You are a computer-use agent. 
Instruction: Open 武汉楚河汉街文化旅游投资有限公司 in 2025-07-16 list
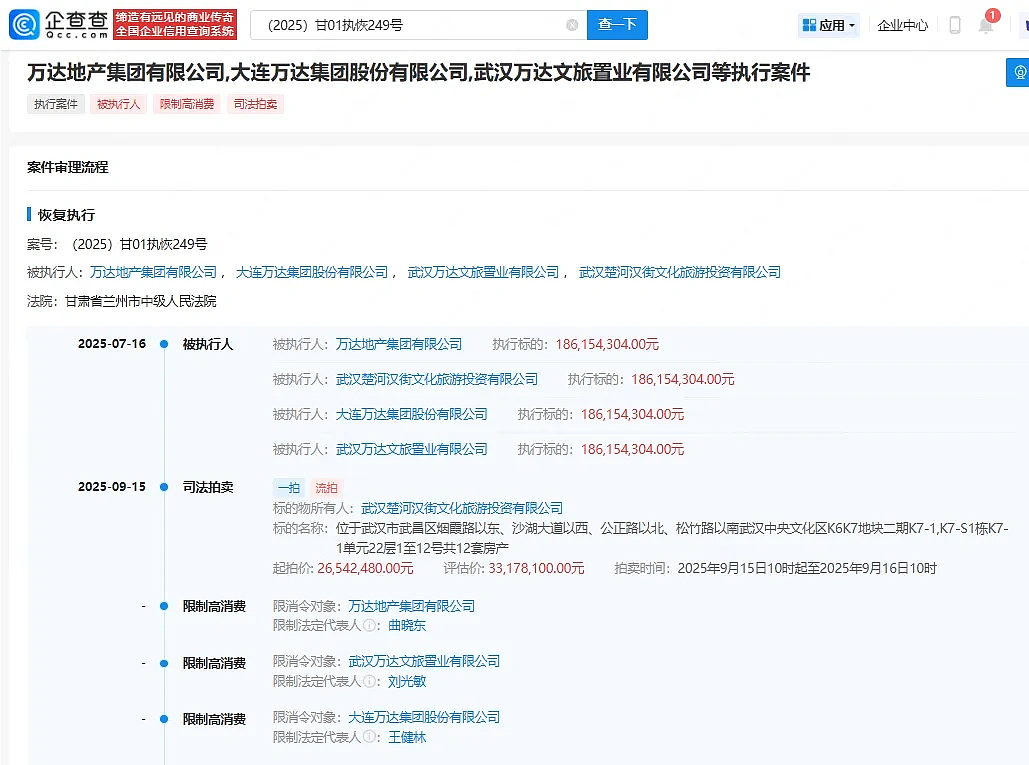[x=437, y=379]
